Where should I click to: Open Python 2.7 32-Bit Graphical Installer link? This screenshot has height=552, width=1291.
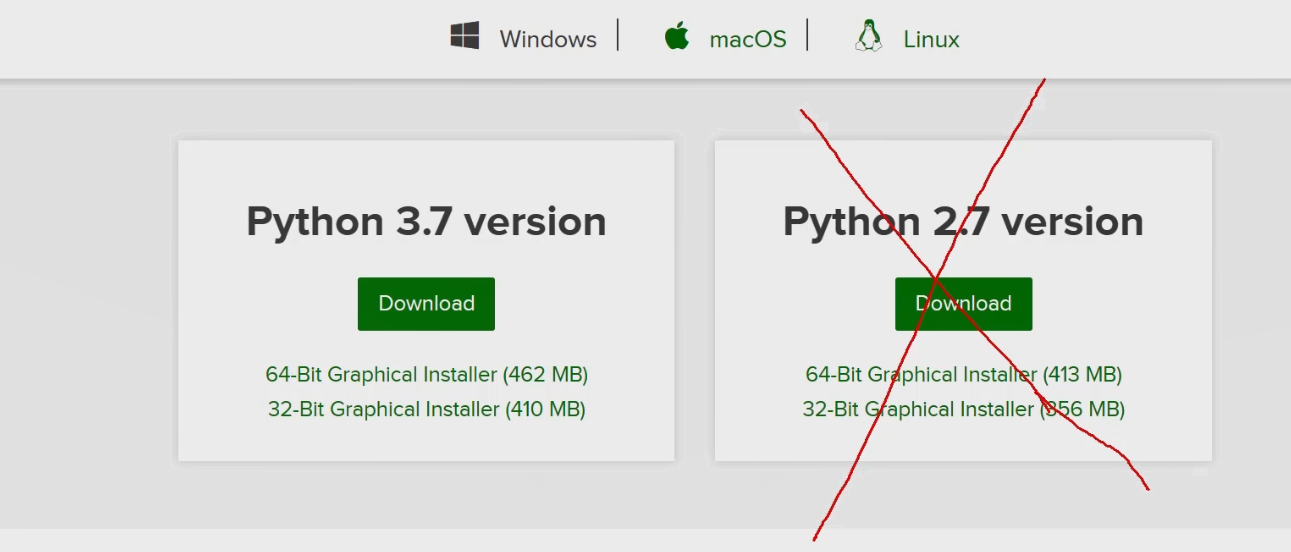point(964,409)
